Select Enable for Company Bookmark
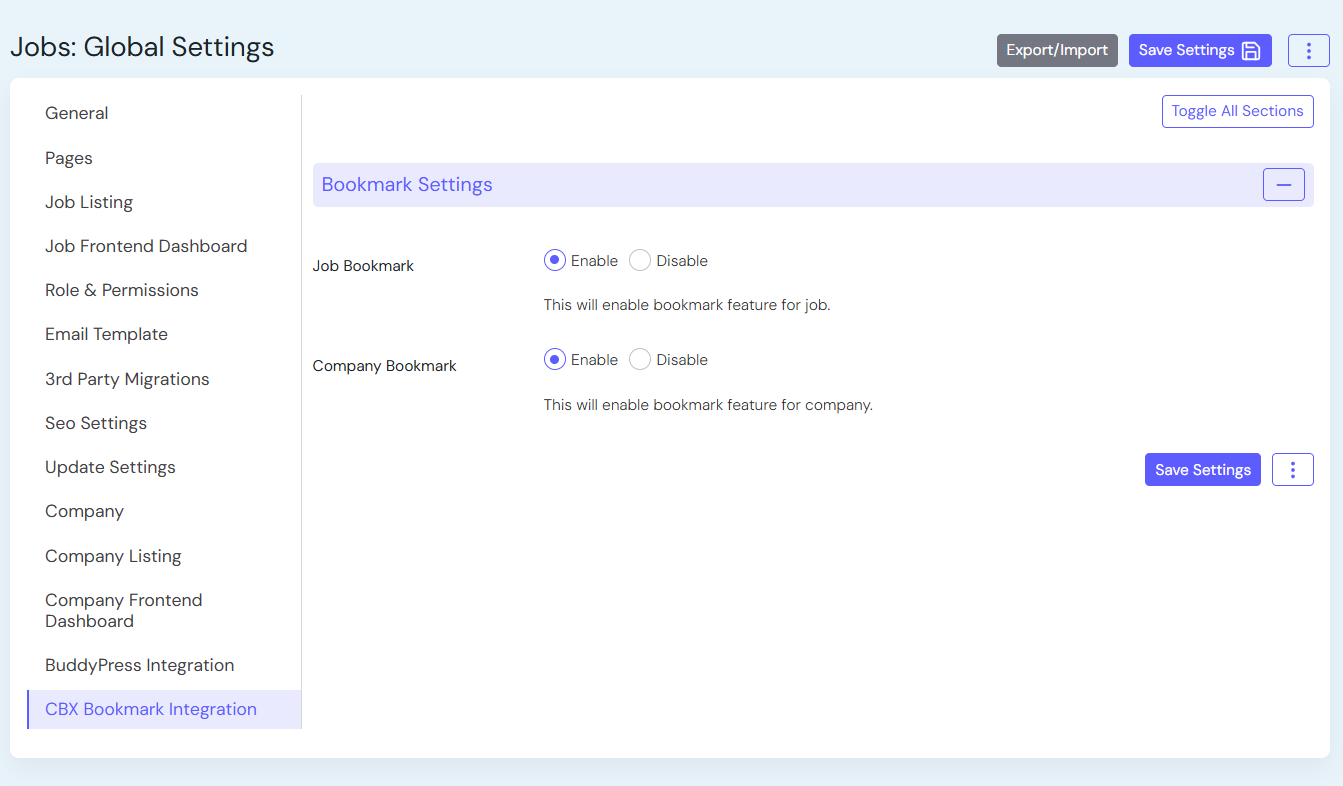 tap(555, 360)
